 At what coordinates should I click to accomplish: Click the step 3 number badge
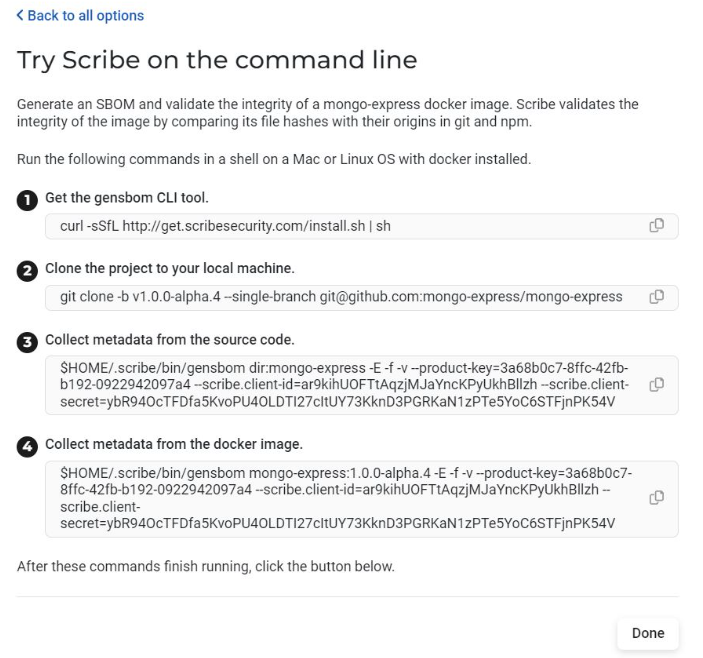(x=27, y=340)
